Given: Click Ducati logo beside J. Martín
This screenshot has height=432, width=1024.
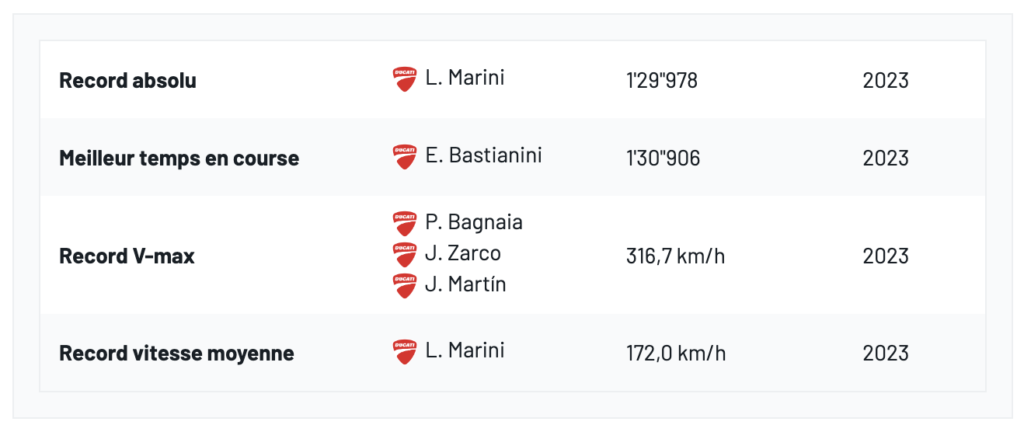Looking at the screenshot, I should click(x=404, y=285).
